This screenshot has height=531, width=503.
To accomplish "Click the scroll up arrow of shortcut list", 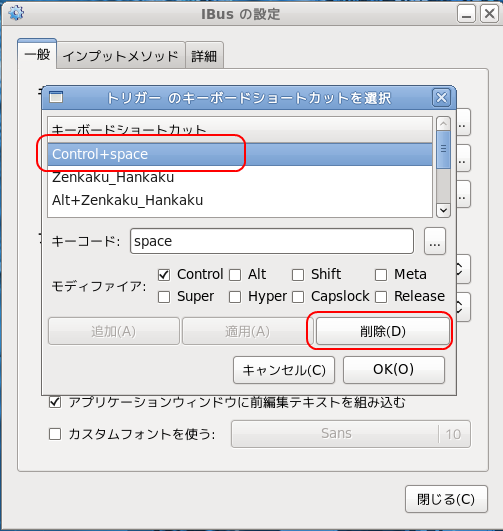I will pyautogui.click(x=443, y=124).
